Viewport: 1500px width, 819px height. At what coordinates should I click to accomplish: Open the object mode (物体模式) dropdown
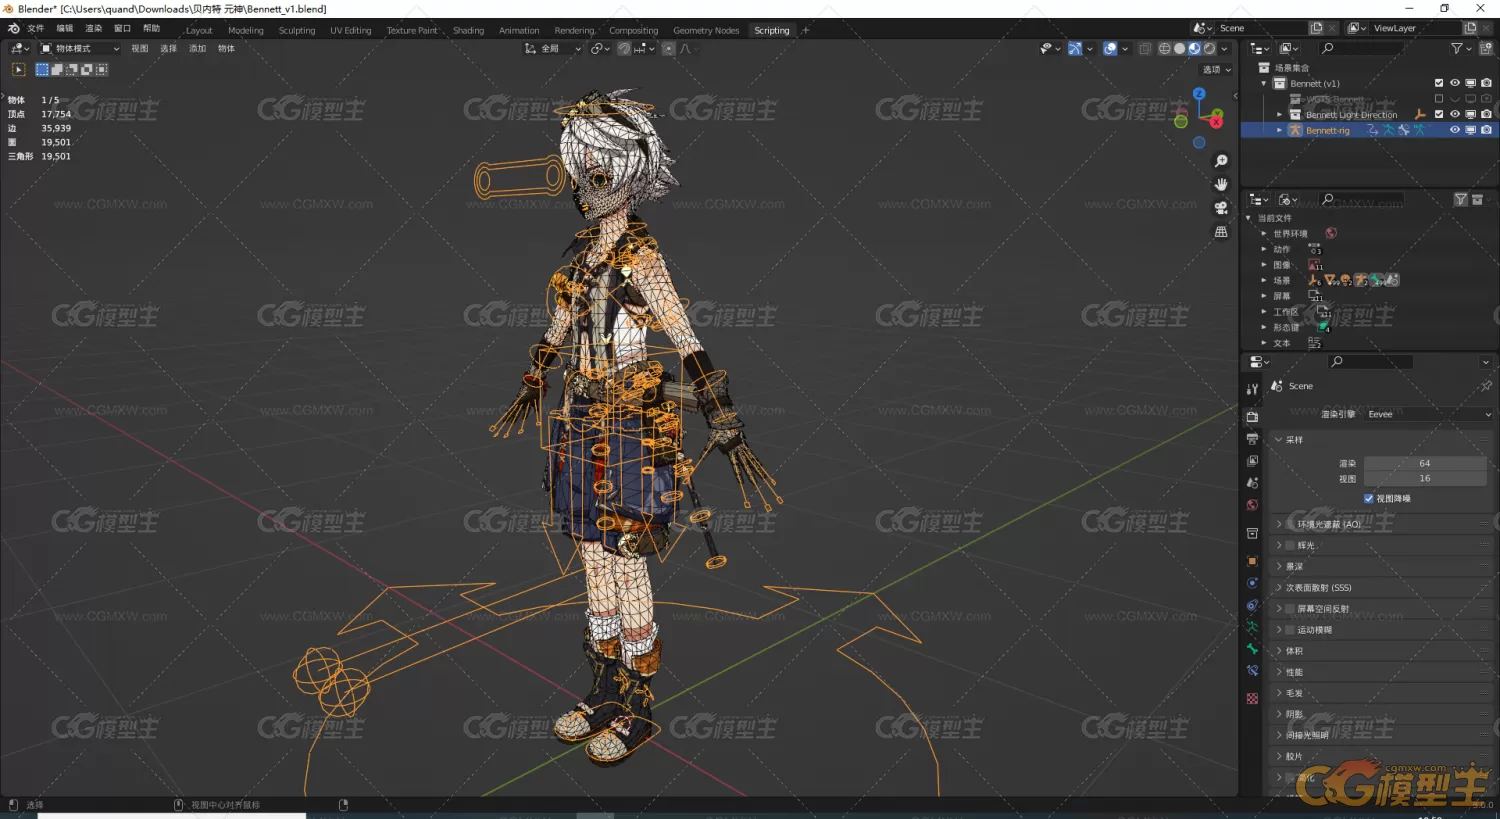tap(80, 48)
